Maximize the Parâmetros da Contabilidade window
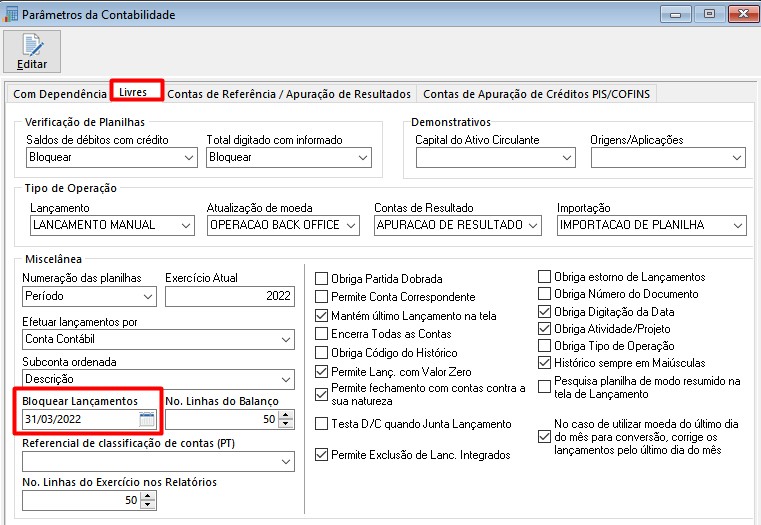The height and width of the screenshot is (525, 761). (x=709, y=14)
